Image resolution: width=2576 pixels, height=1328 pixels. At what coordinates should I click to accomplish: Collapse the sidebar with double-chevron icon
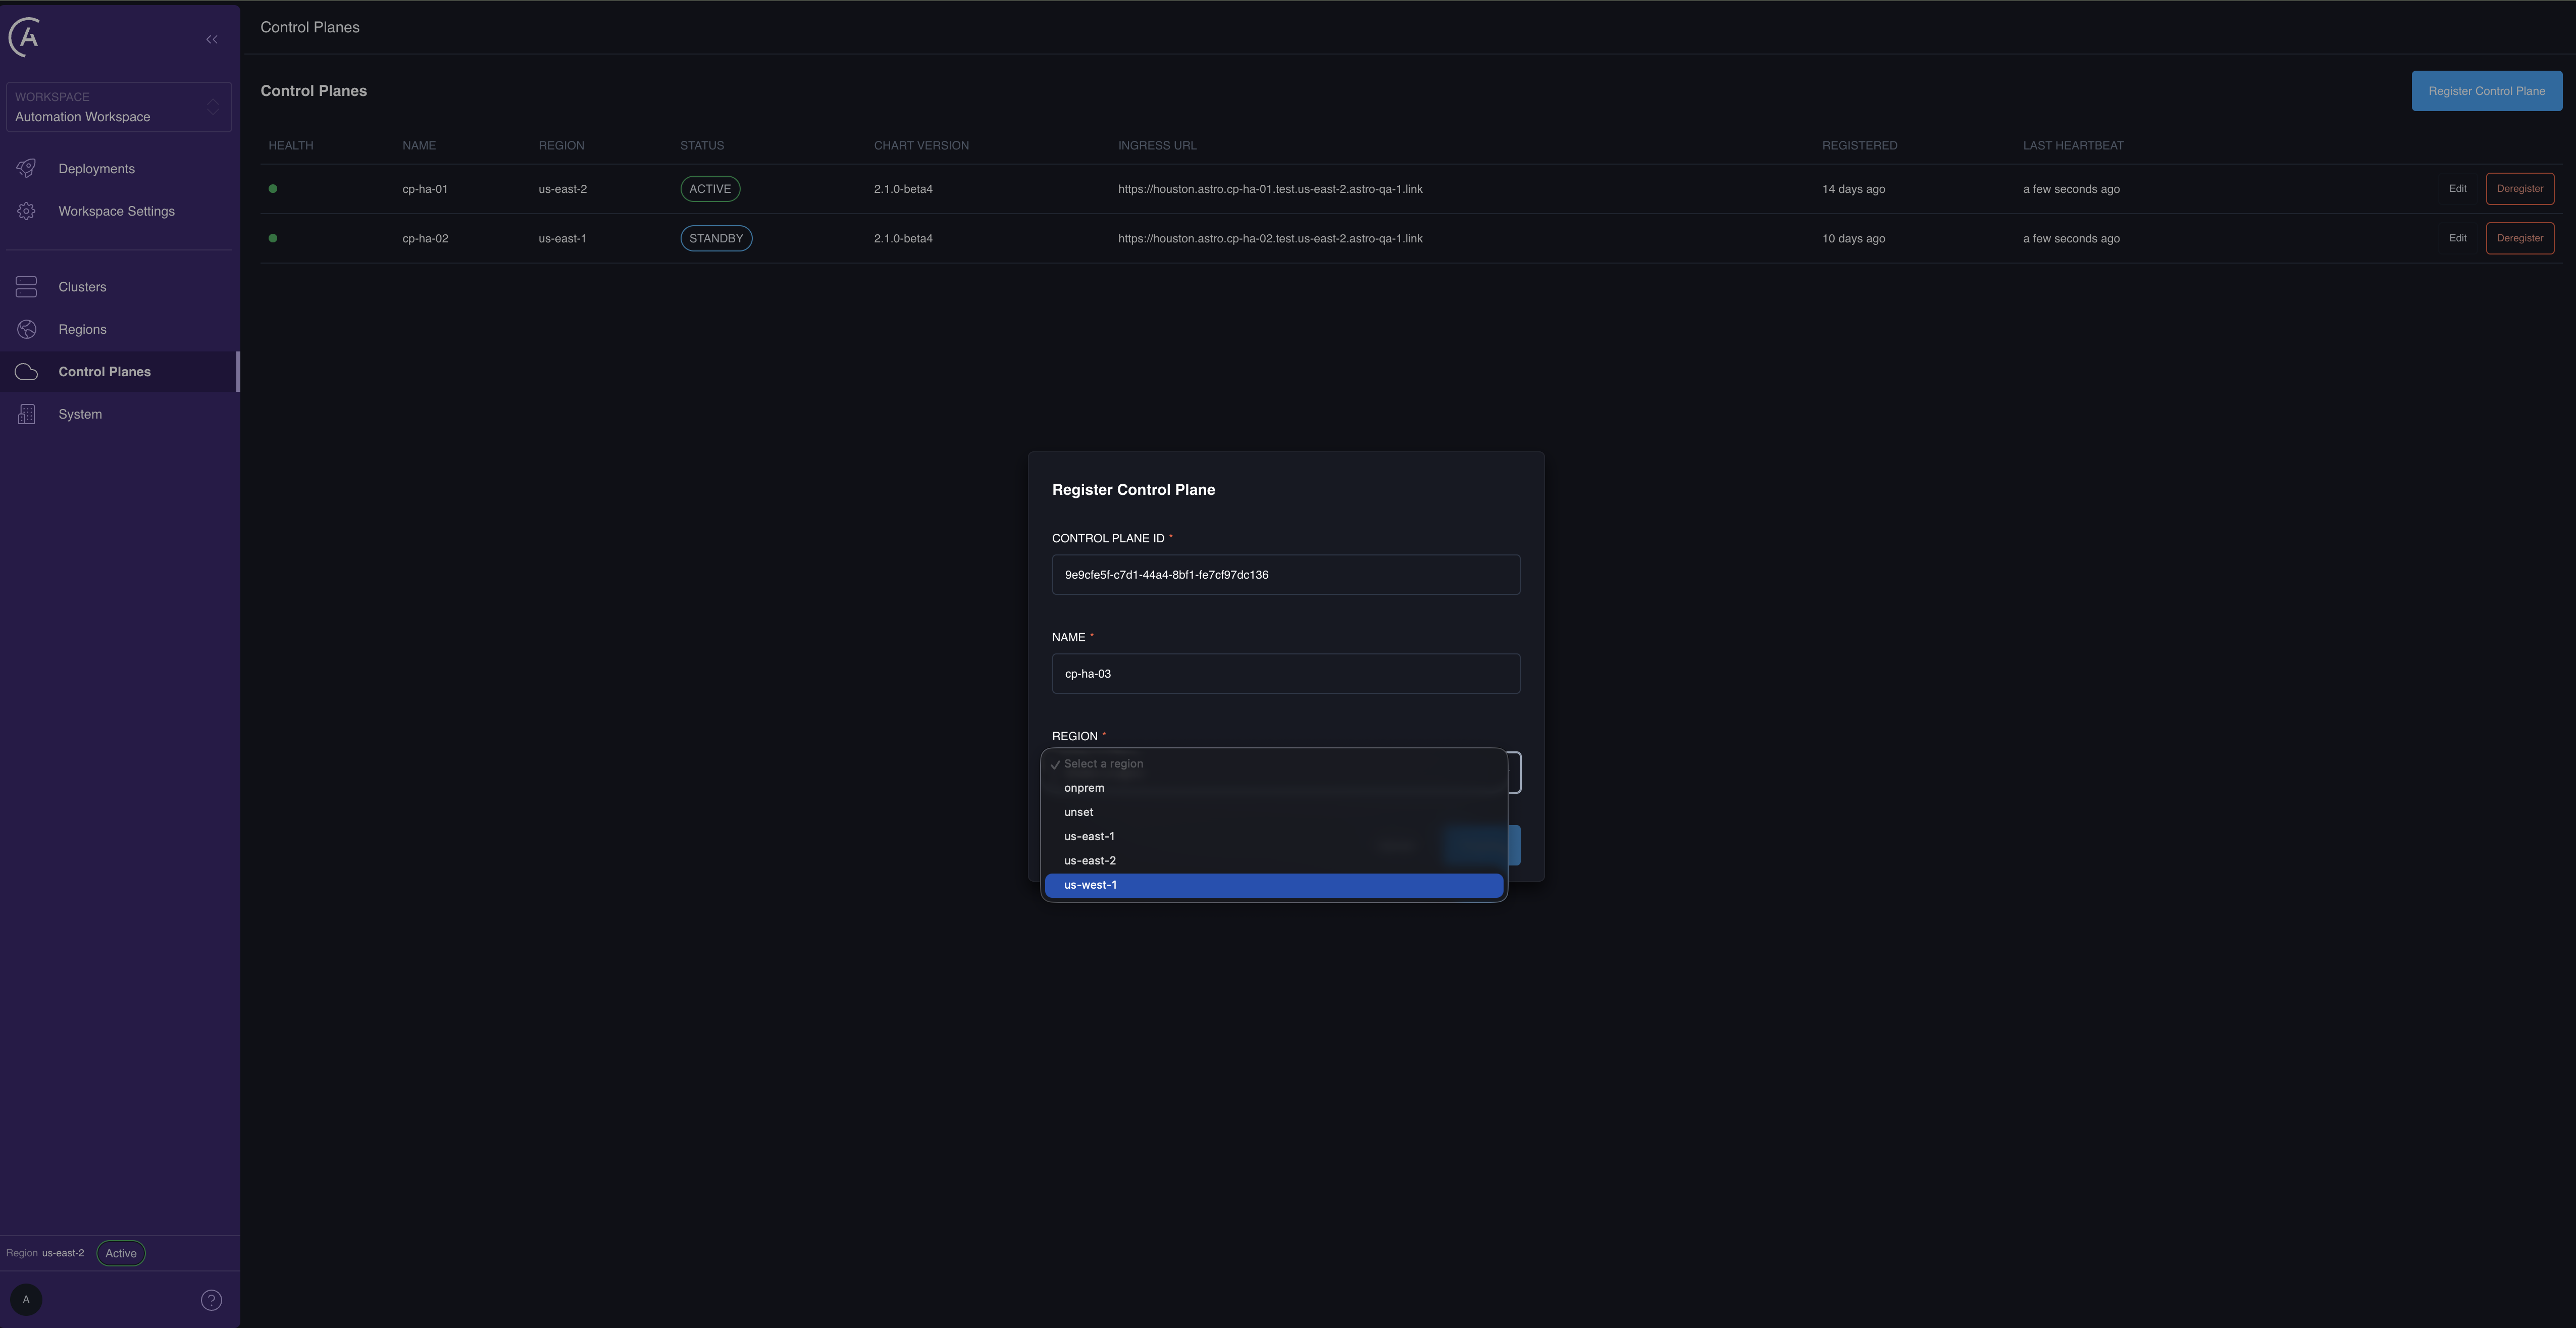212,39
